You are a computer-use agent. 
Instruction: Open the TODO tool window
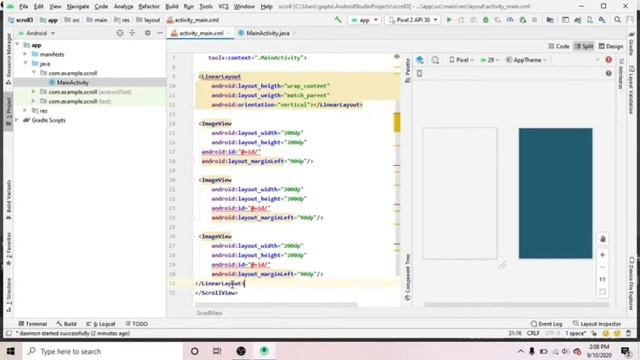click(x=136, y=324)
